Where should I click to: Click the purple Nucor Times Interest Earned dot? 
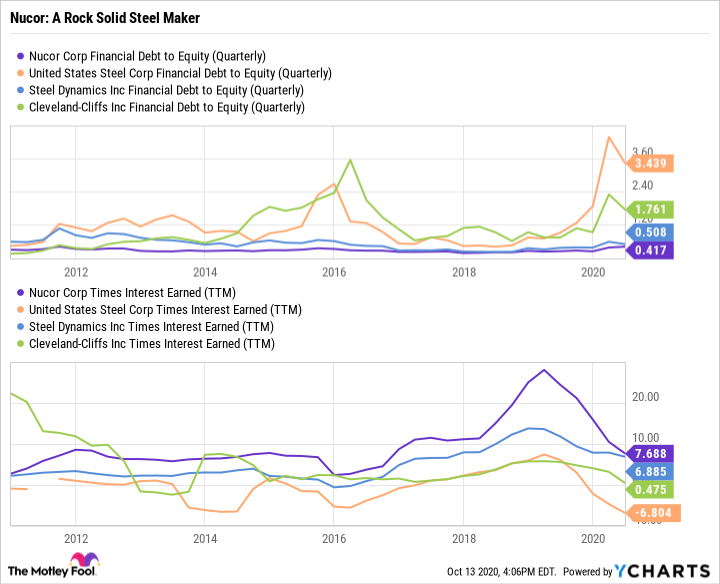pos(21,292)
